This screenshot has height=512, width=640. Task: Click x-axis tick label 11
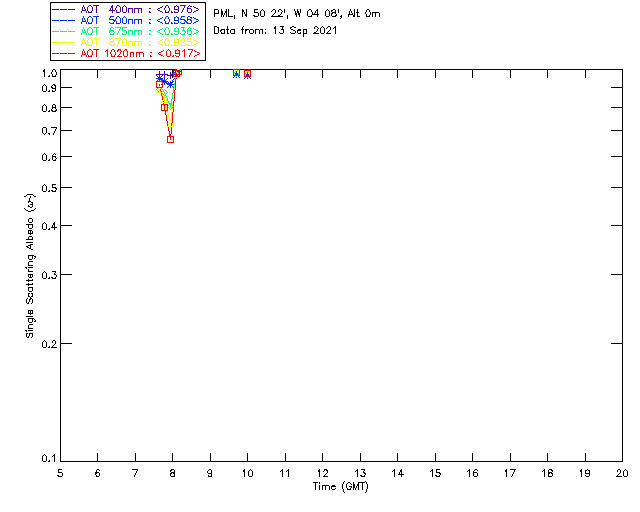click(x=285, y=473)
